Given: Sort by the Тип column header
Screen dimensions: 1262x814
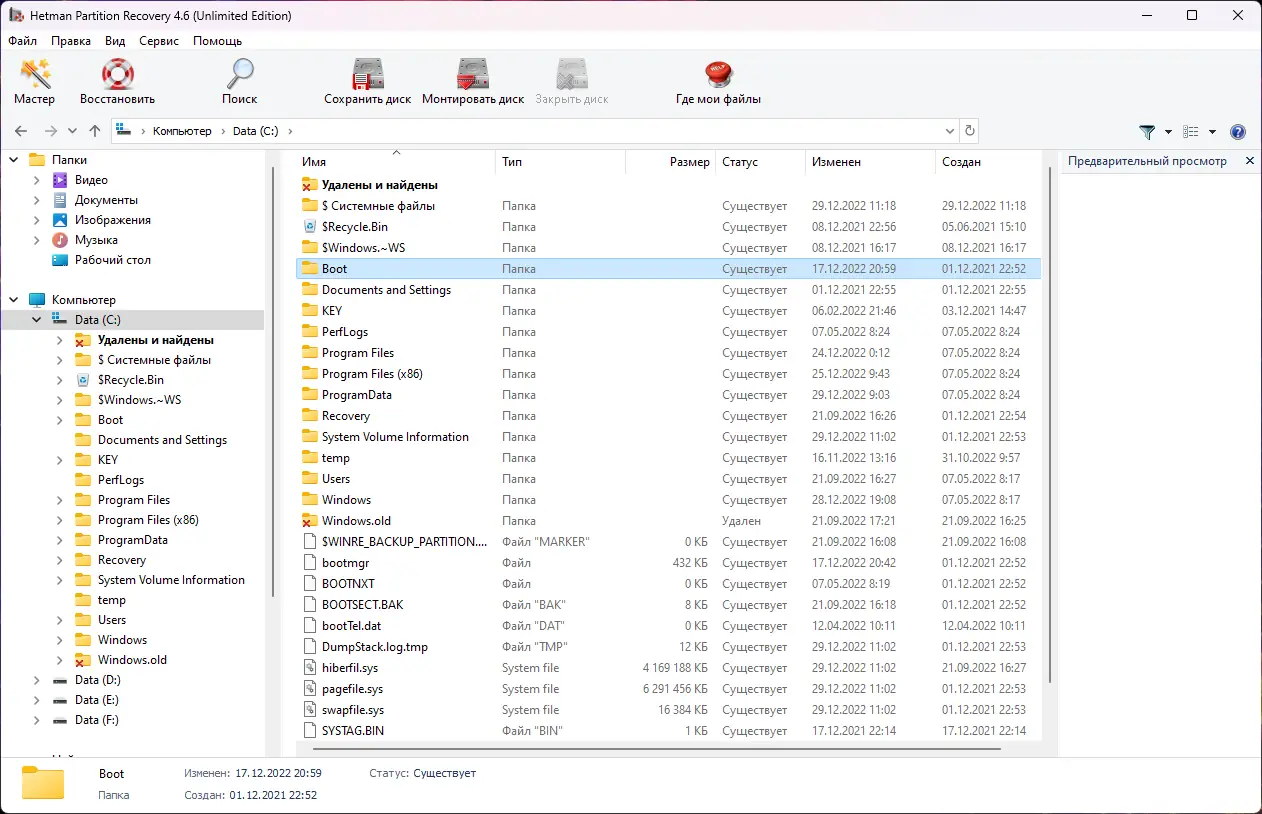Looking at the screenshot, I should [560, 161].
